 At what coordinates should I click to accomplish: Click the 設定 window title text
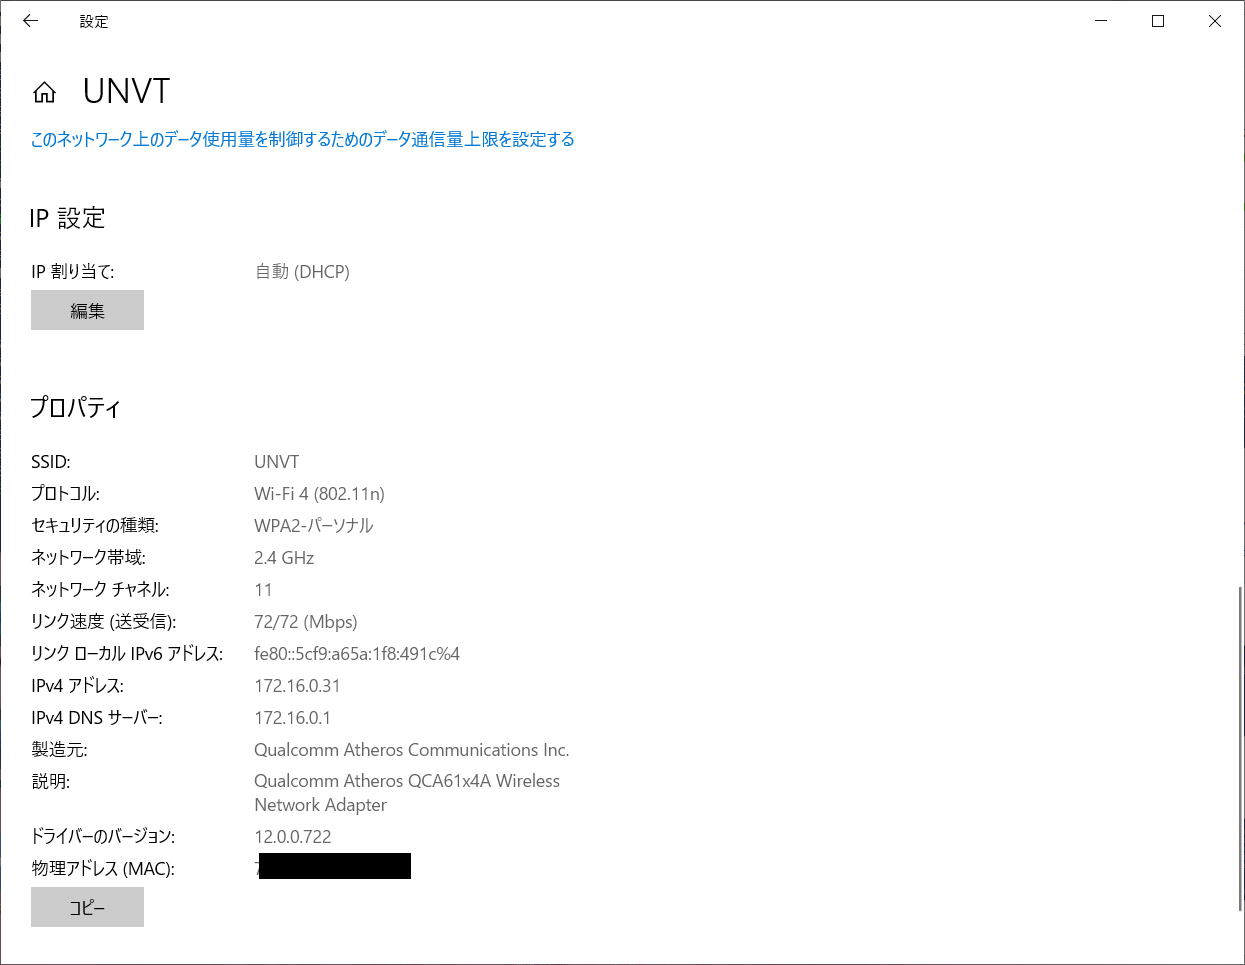click(94, 21)
